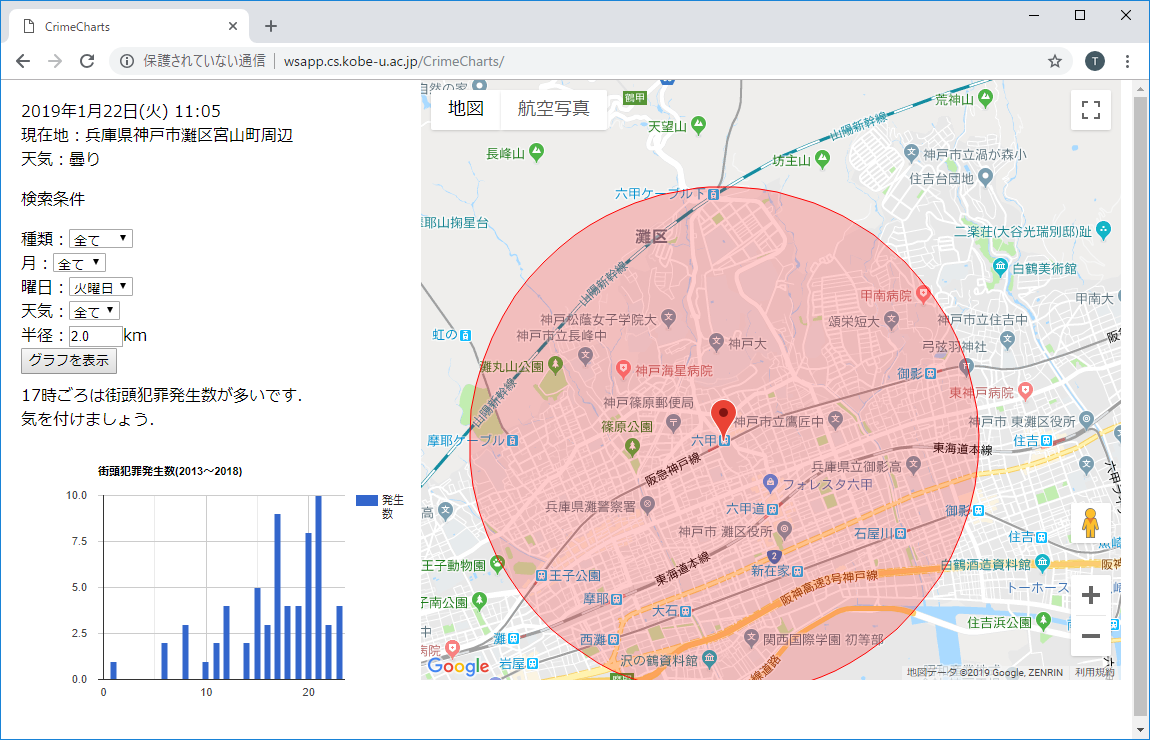This screenshot has height=740, width=1150.
Task: Switch map to 航空写真 view
Action: pos(553,109)
